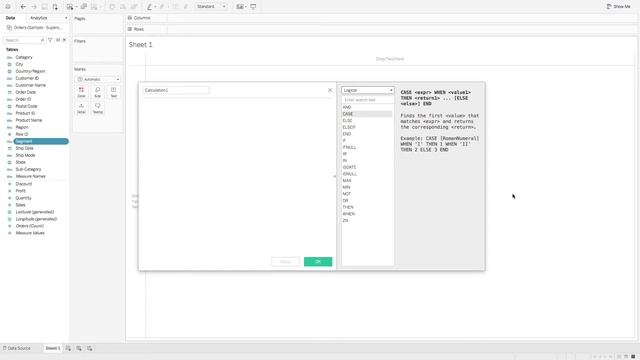Select the Profit measure
640x360 pixels.
coord(21,191)
